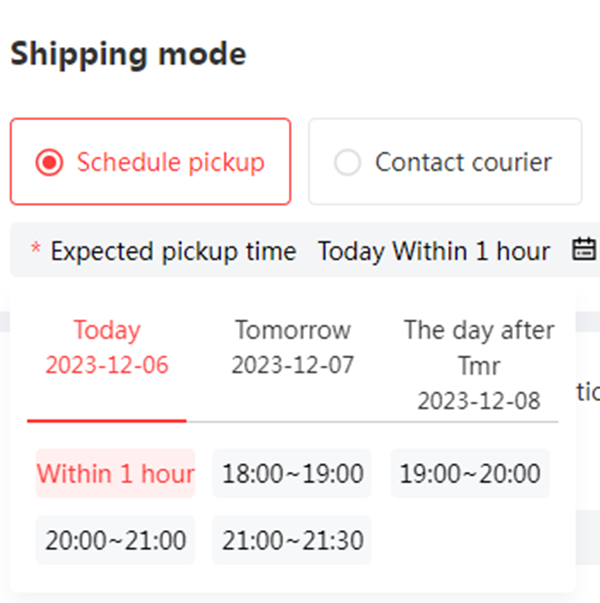
Task: Click the 2023-12-06 date label
Action: coord(107,365)
